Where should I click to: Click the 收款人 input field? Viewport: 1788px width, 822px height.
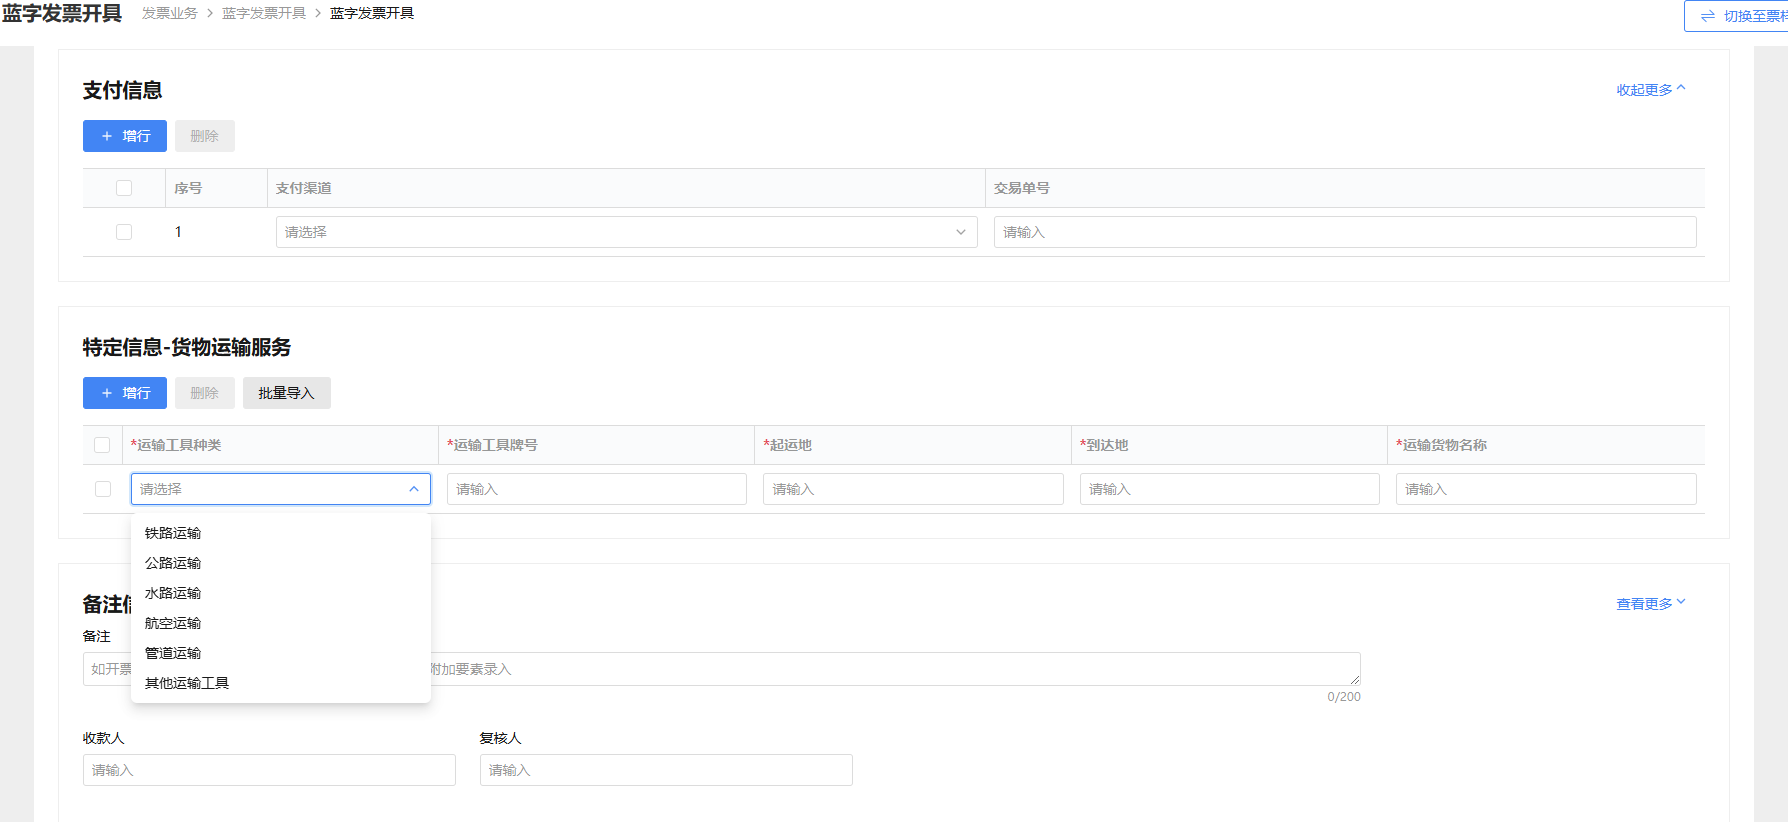[x=269, y=770]
